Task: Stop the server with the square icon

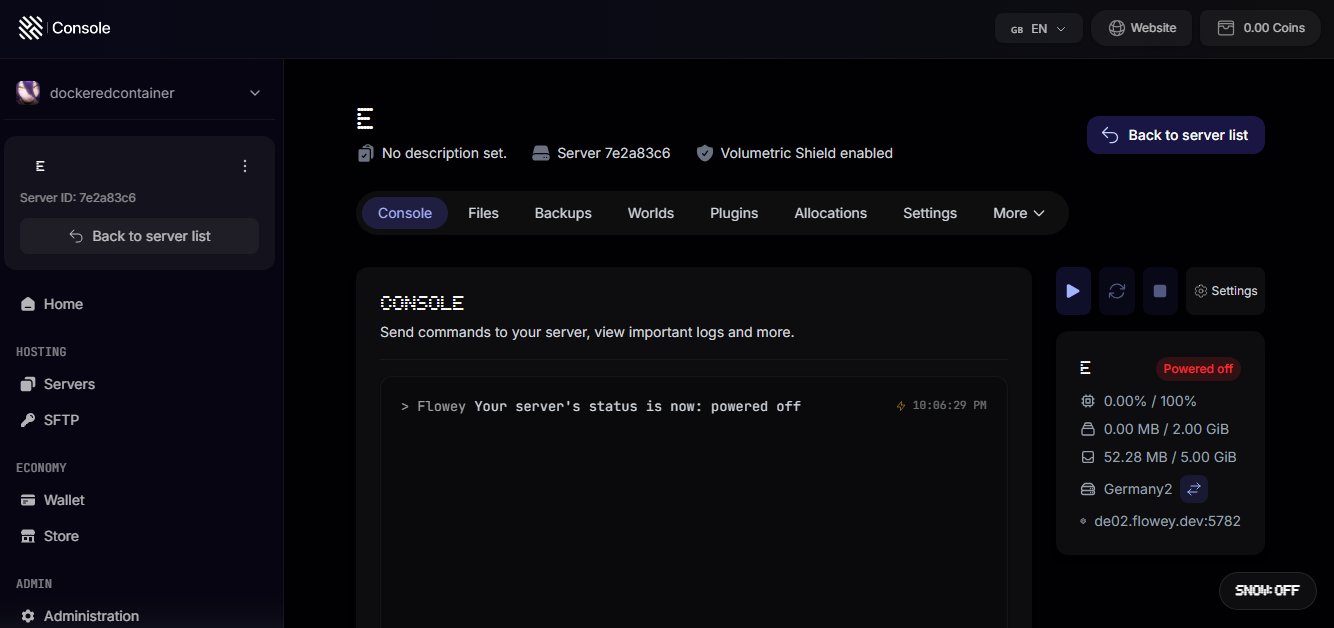Action: click(1159, 291)
